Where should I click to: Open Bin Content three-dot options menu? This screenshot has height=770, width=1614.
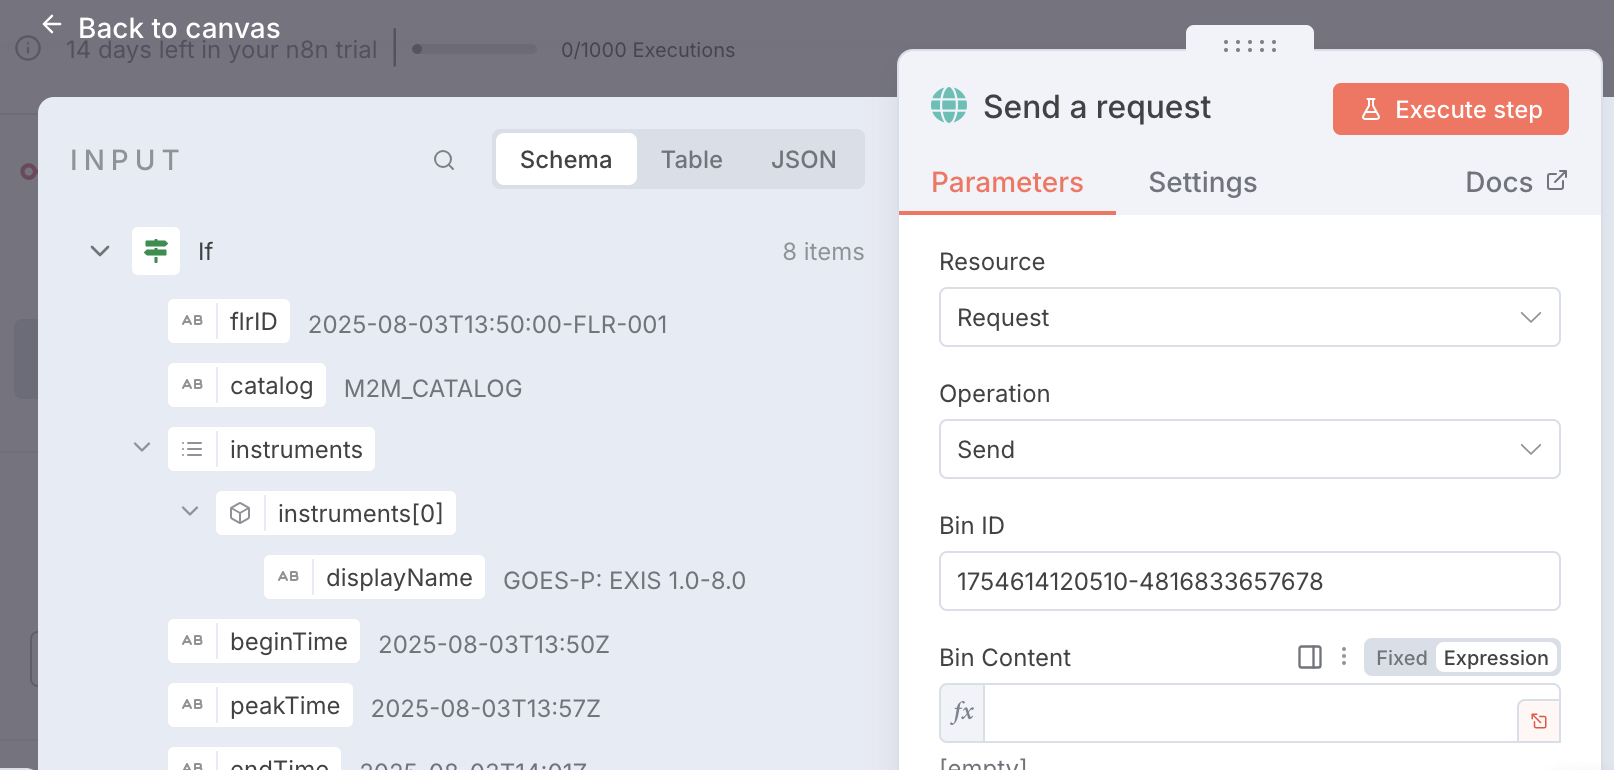(1344, 657)
